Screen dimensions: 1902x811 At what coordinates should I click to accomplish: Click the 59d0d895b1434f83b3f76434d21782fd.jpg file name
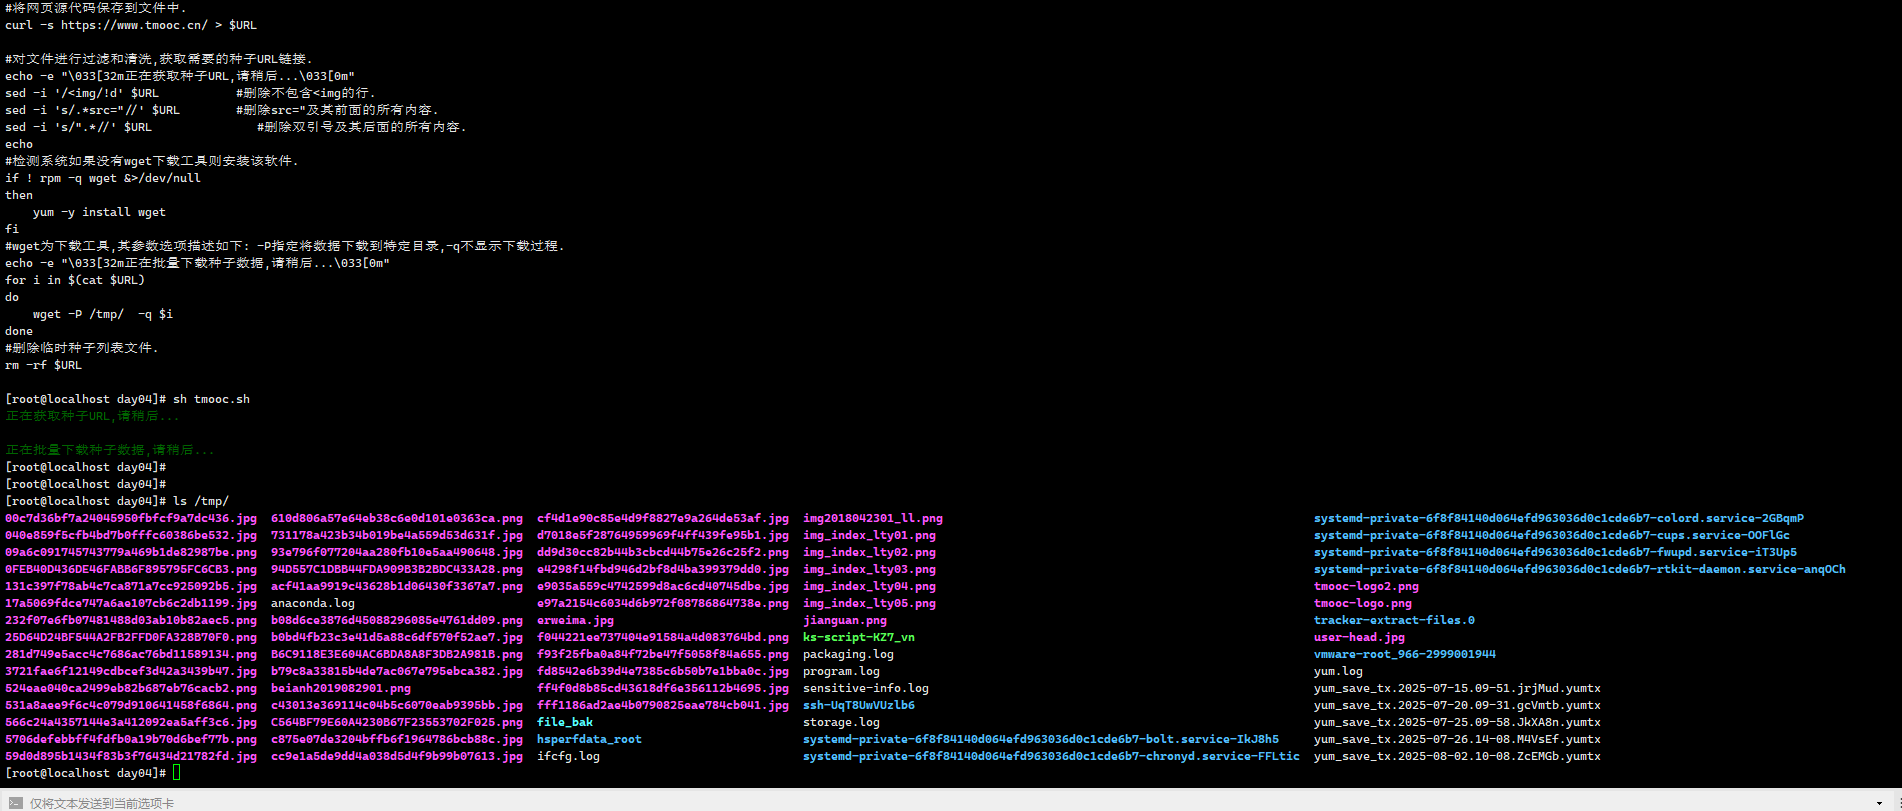pyautogui.click(x=131, y=756)
